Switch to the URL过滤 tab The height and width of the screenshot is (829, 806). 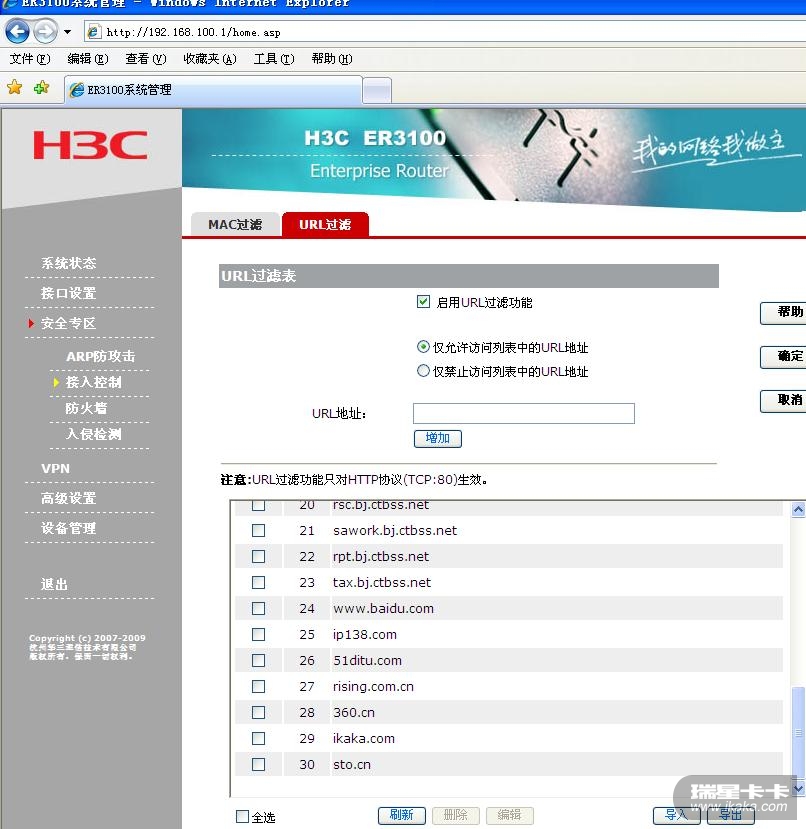coord(325,225)
